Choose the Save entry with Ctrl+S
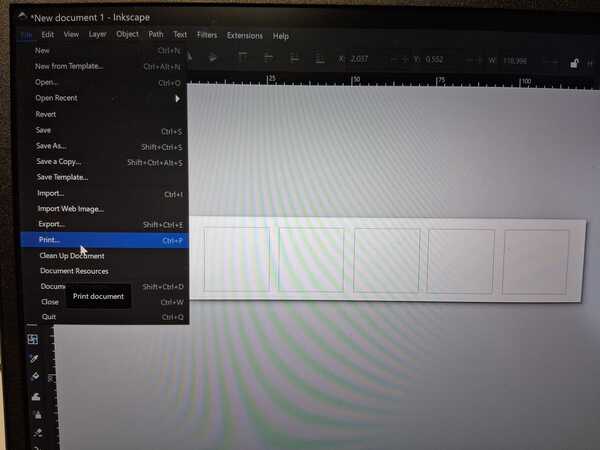Image resolution: width=600 pixels, height=450 pixels. coord(104,130)
